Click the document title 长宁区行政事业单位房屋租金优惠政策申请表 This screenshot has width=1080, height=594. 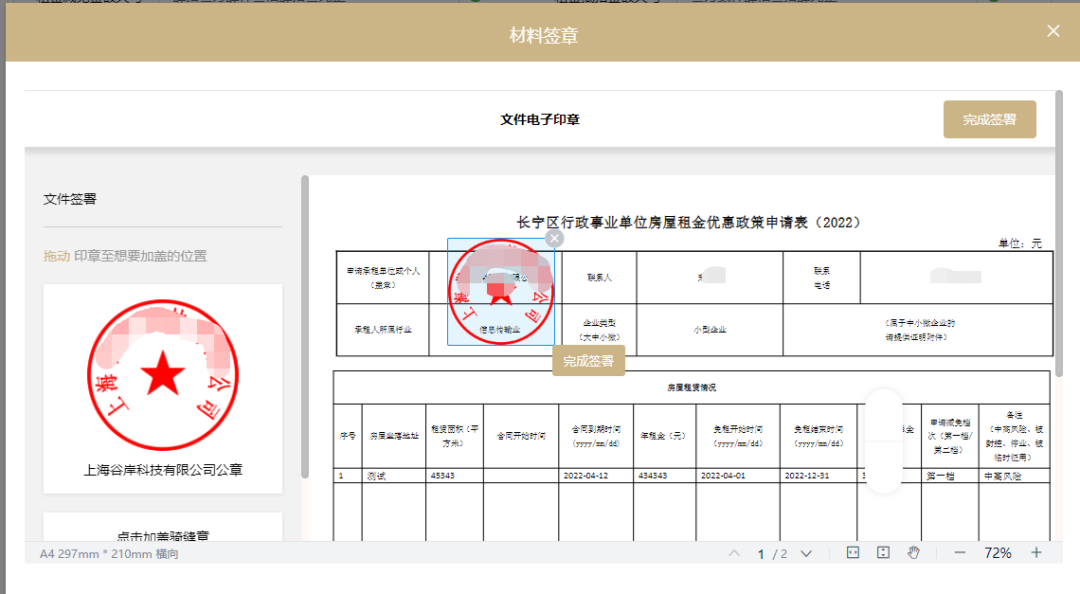click(x=688, y=222)
